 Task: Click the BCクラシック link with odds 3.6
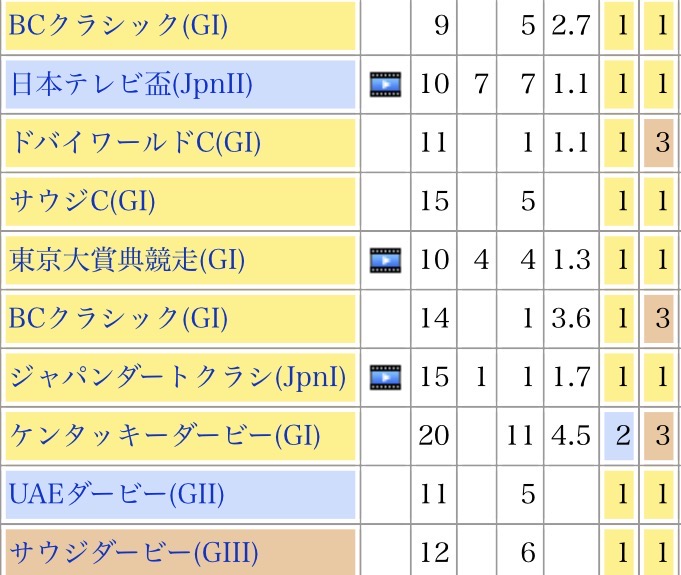point(118,319)
